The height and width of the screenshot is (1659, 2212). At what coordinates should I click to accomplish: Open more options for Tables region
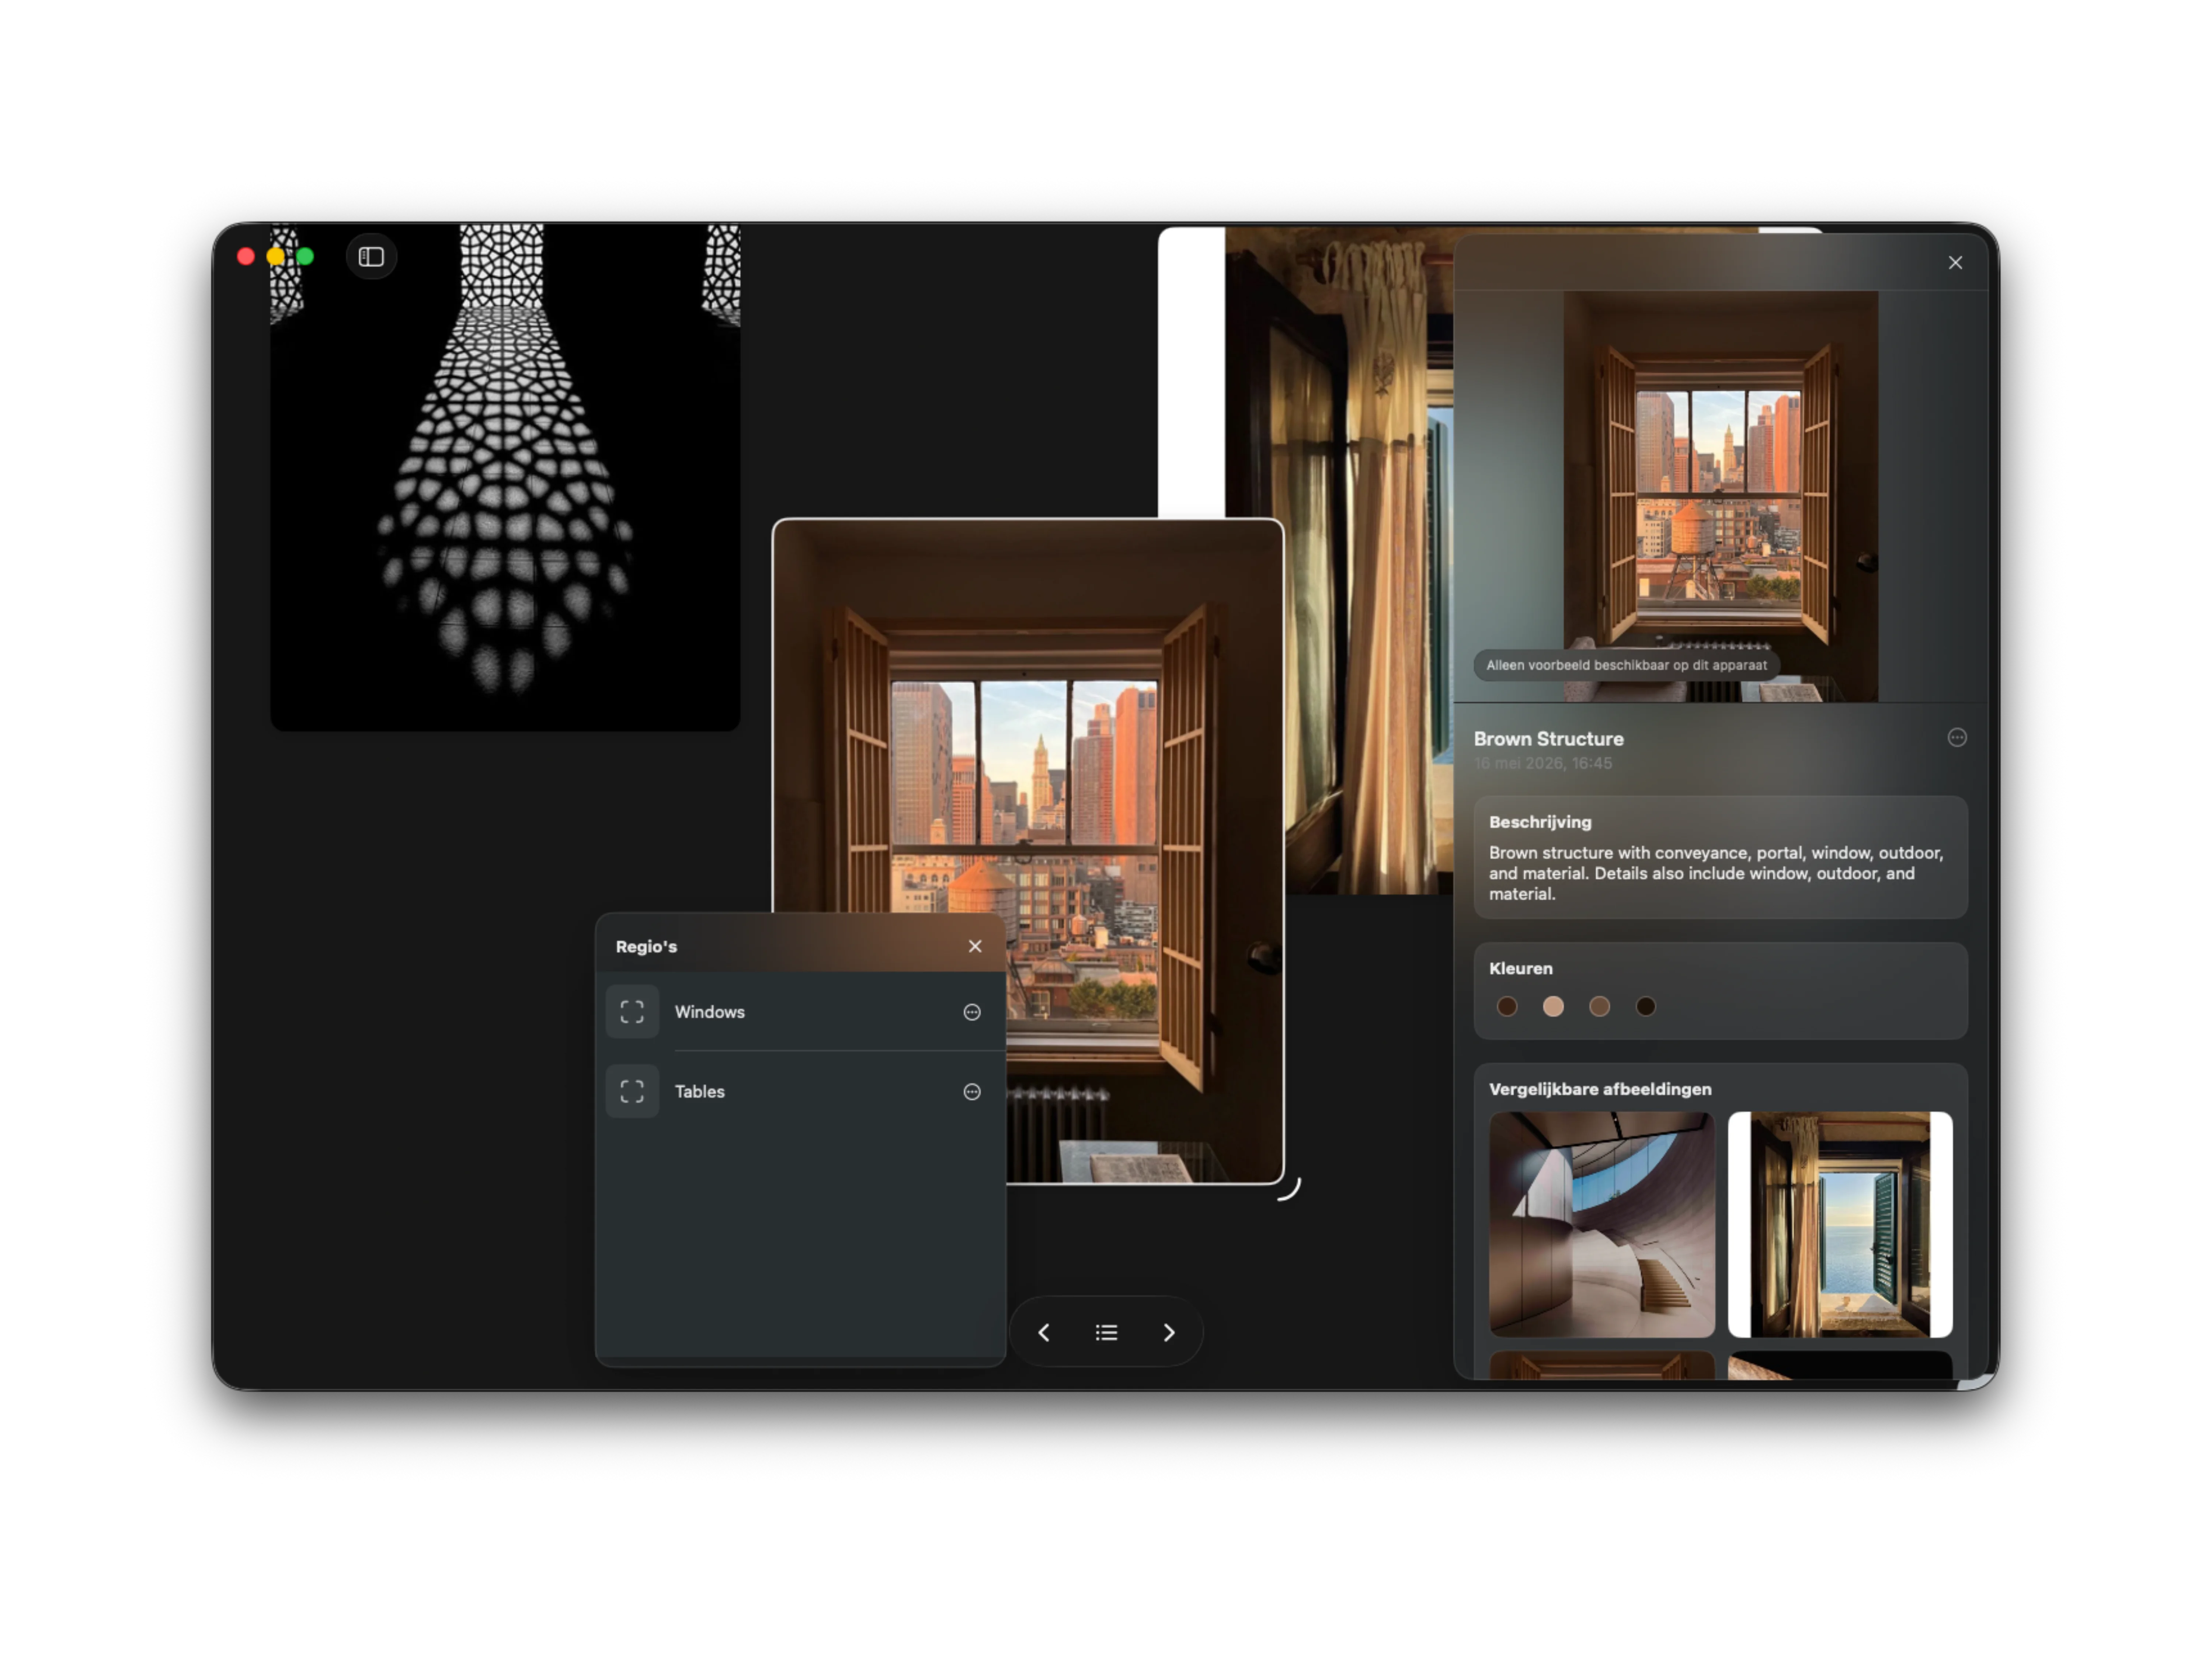(972, 1092)
